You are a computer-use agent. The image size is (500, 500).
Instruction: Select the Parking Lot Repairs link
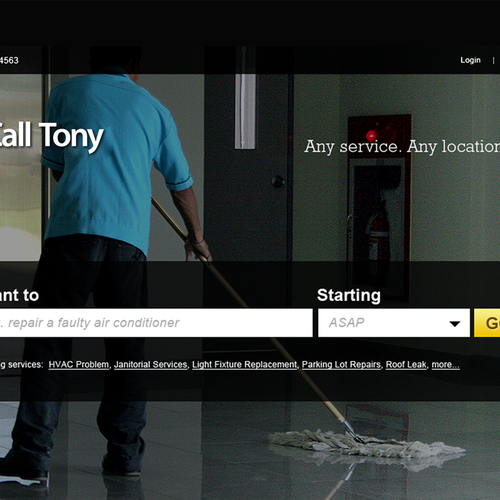(341, 365)
